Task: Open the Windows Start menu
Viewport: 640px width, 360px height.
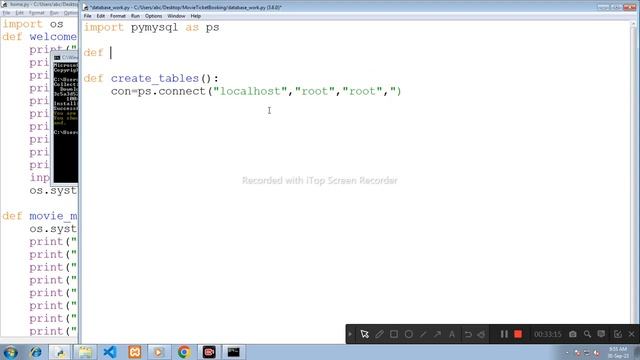Action: pyautogui.click(x=11, y=352)
